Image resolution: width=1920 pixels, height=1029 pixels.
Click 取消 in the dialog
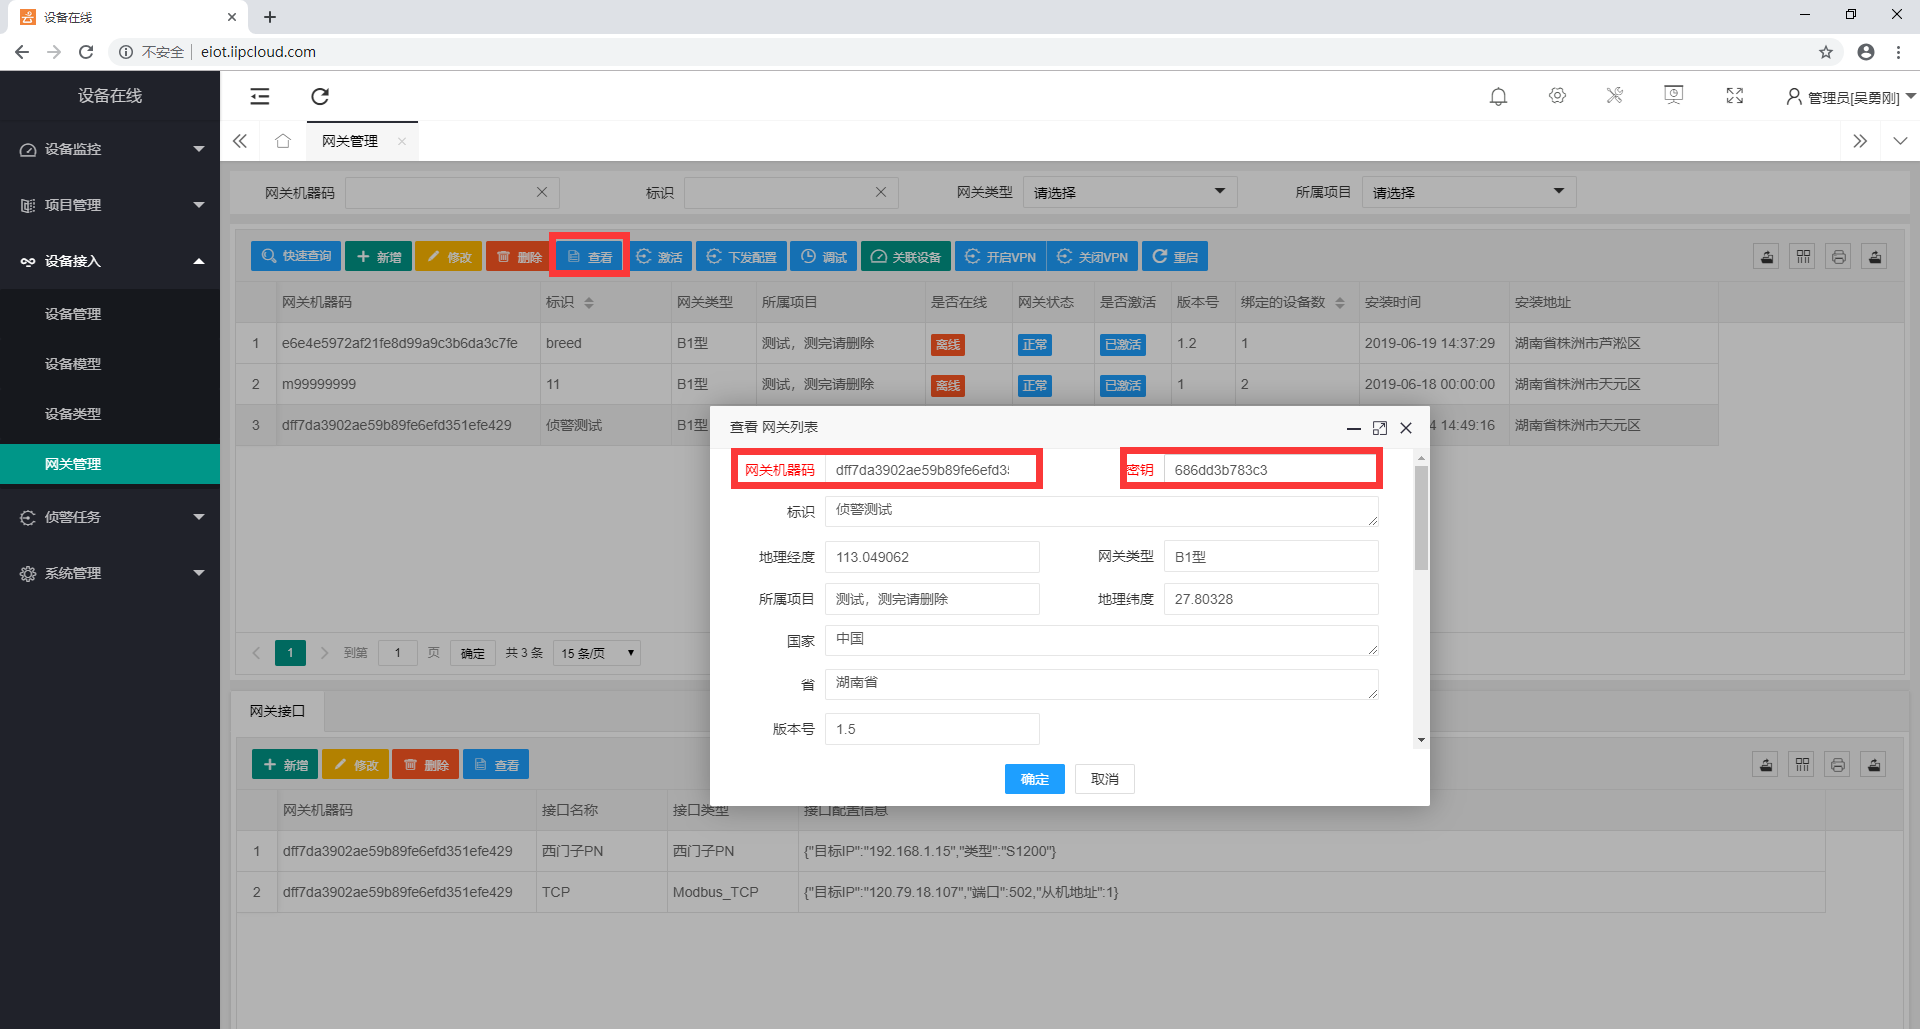(x=1104, y=779)
